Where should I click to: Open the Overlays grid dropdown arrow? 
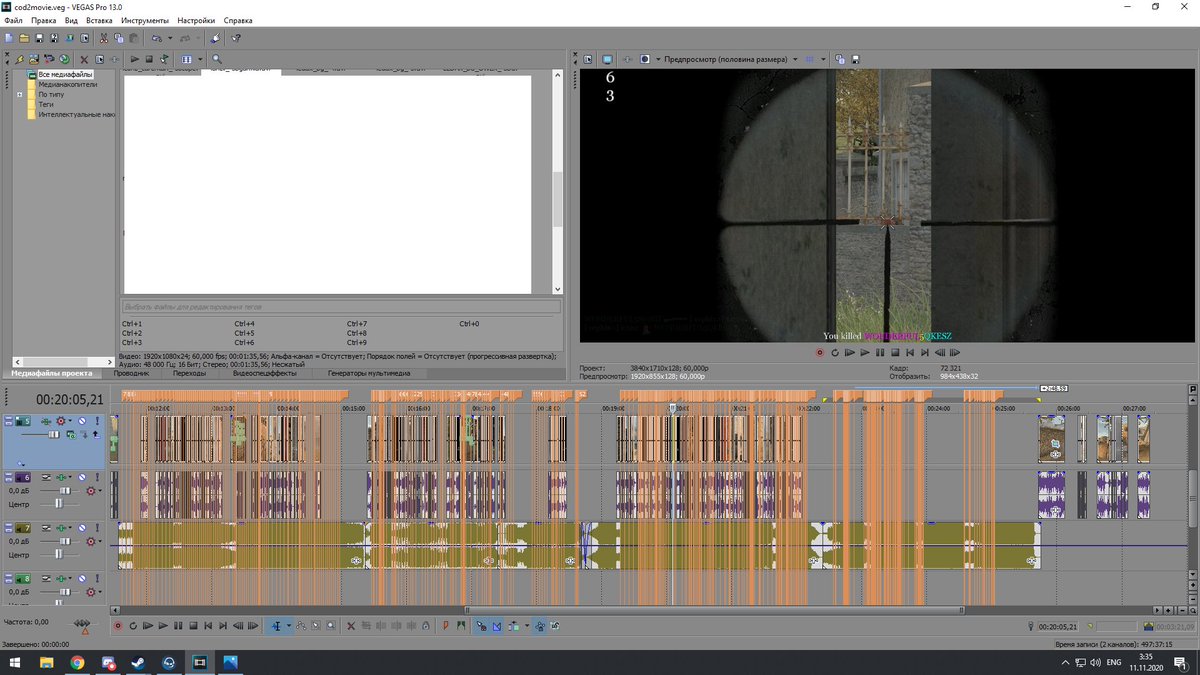[x=823, y=59]
